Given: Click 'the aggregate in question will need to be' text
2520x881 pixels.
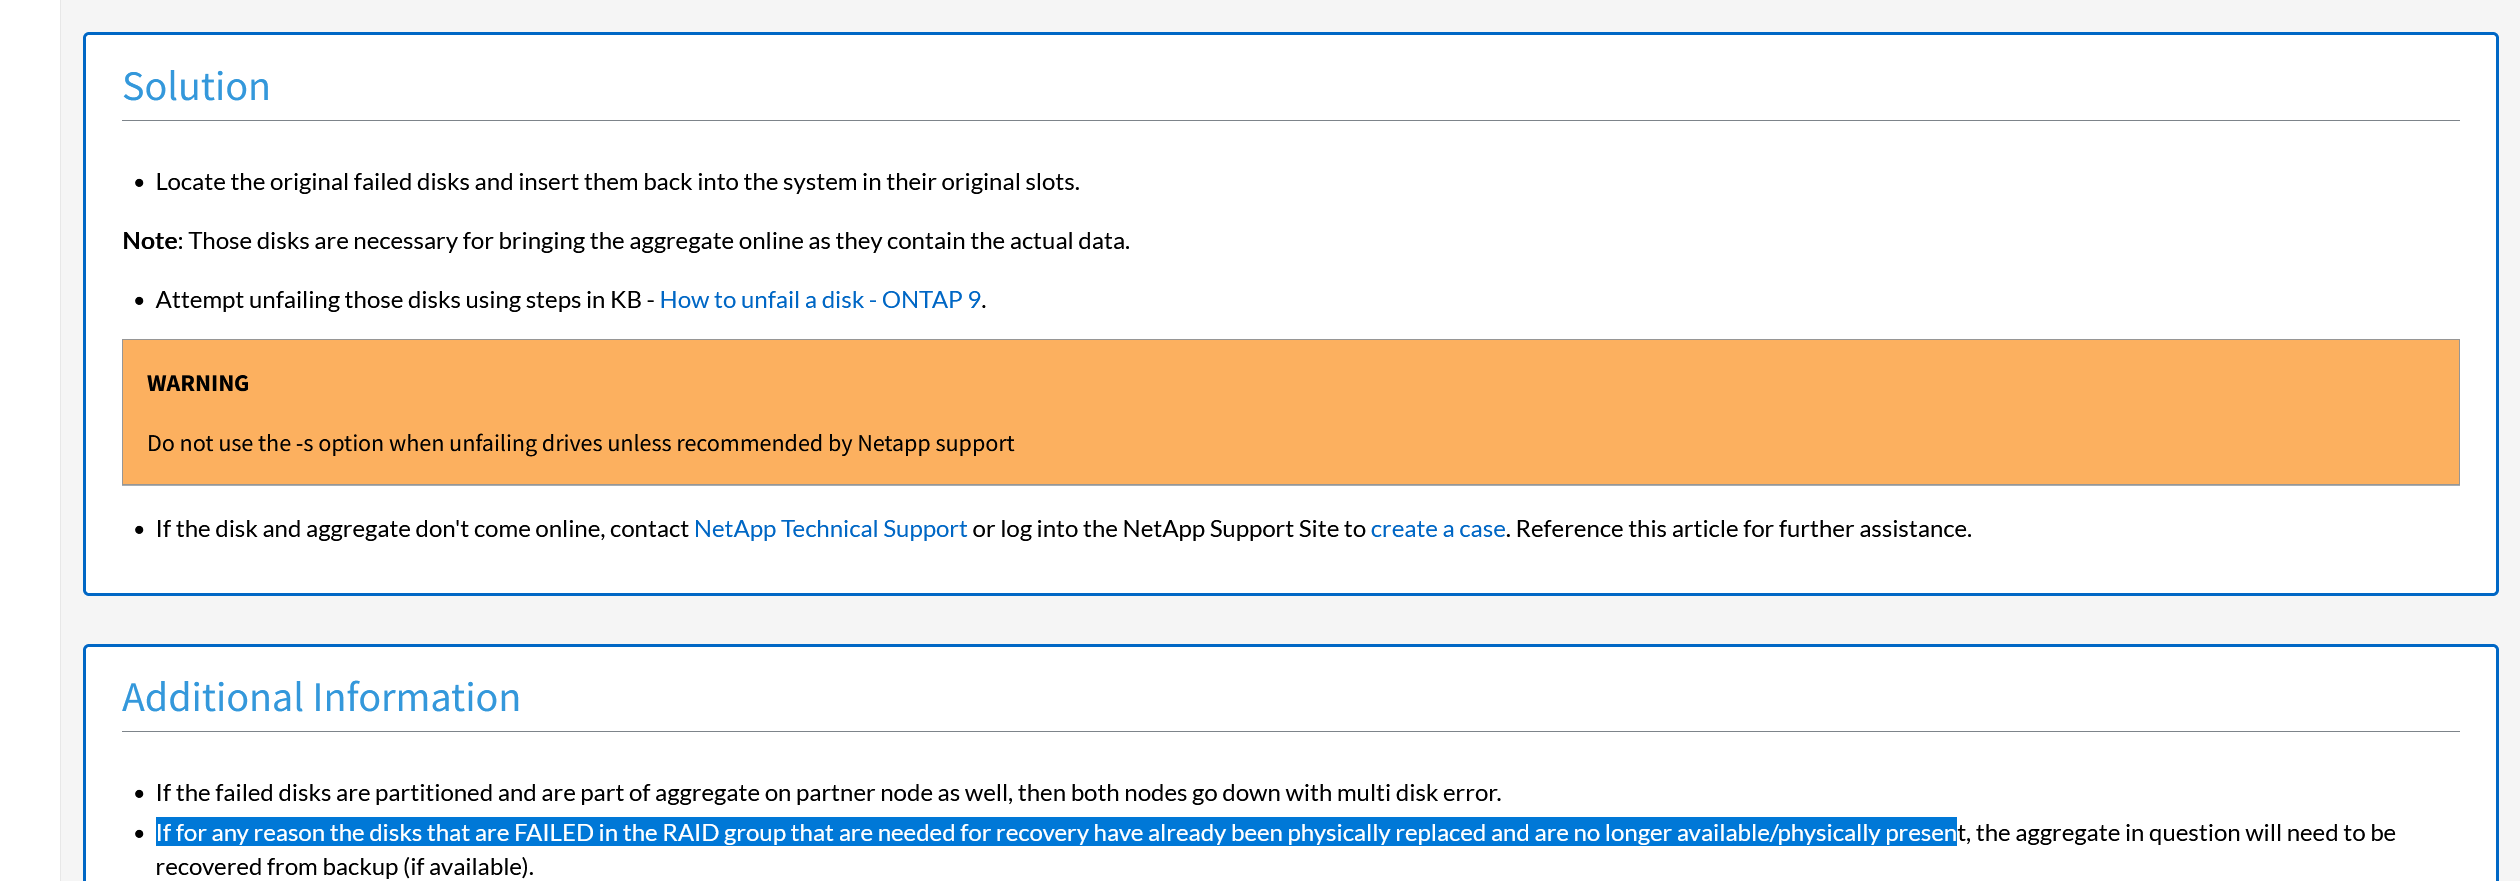Looking at the screenshot, I should (x=2185, y=833).
